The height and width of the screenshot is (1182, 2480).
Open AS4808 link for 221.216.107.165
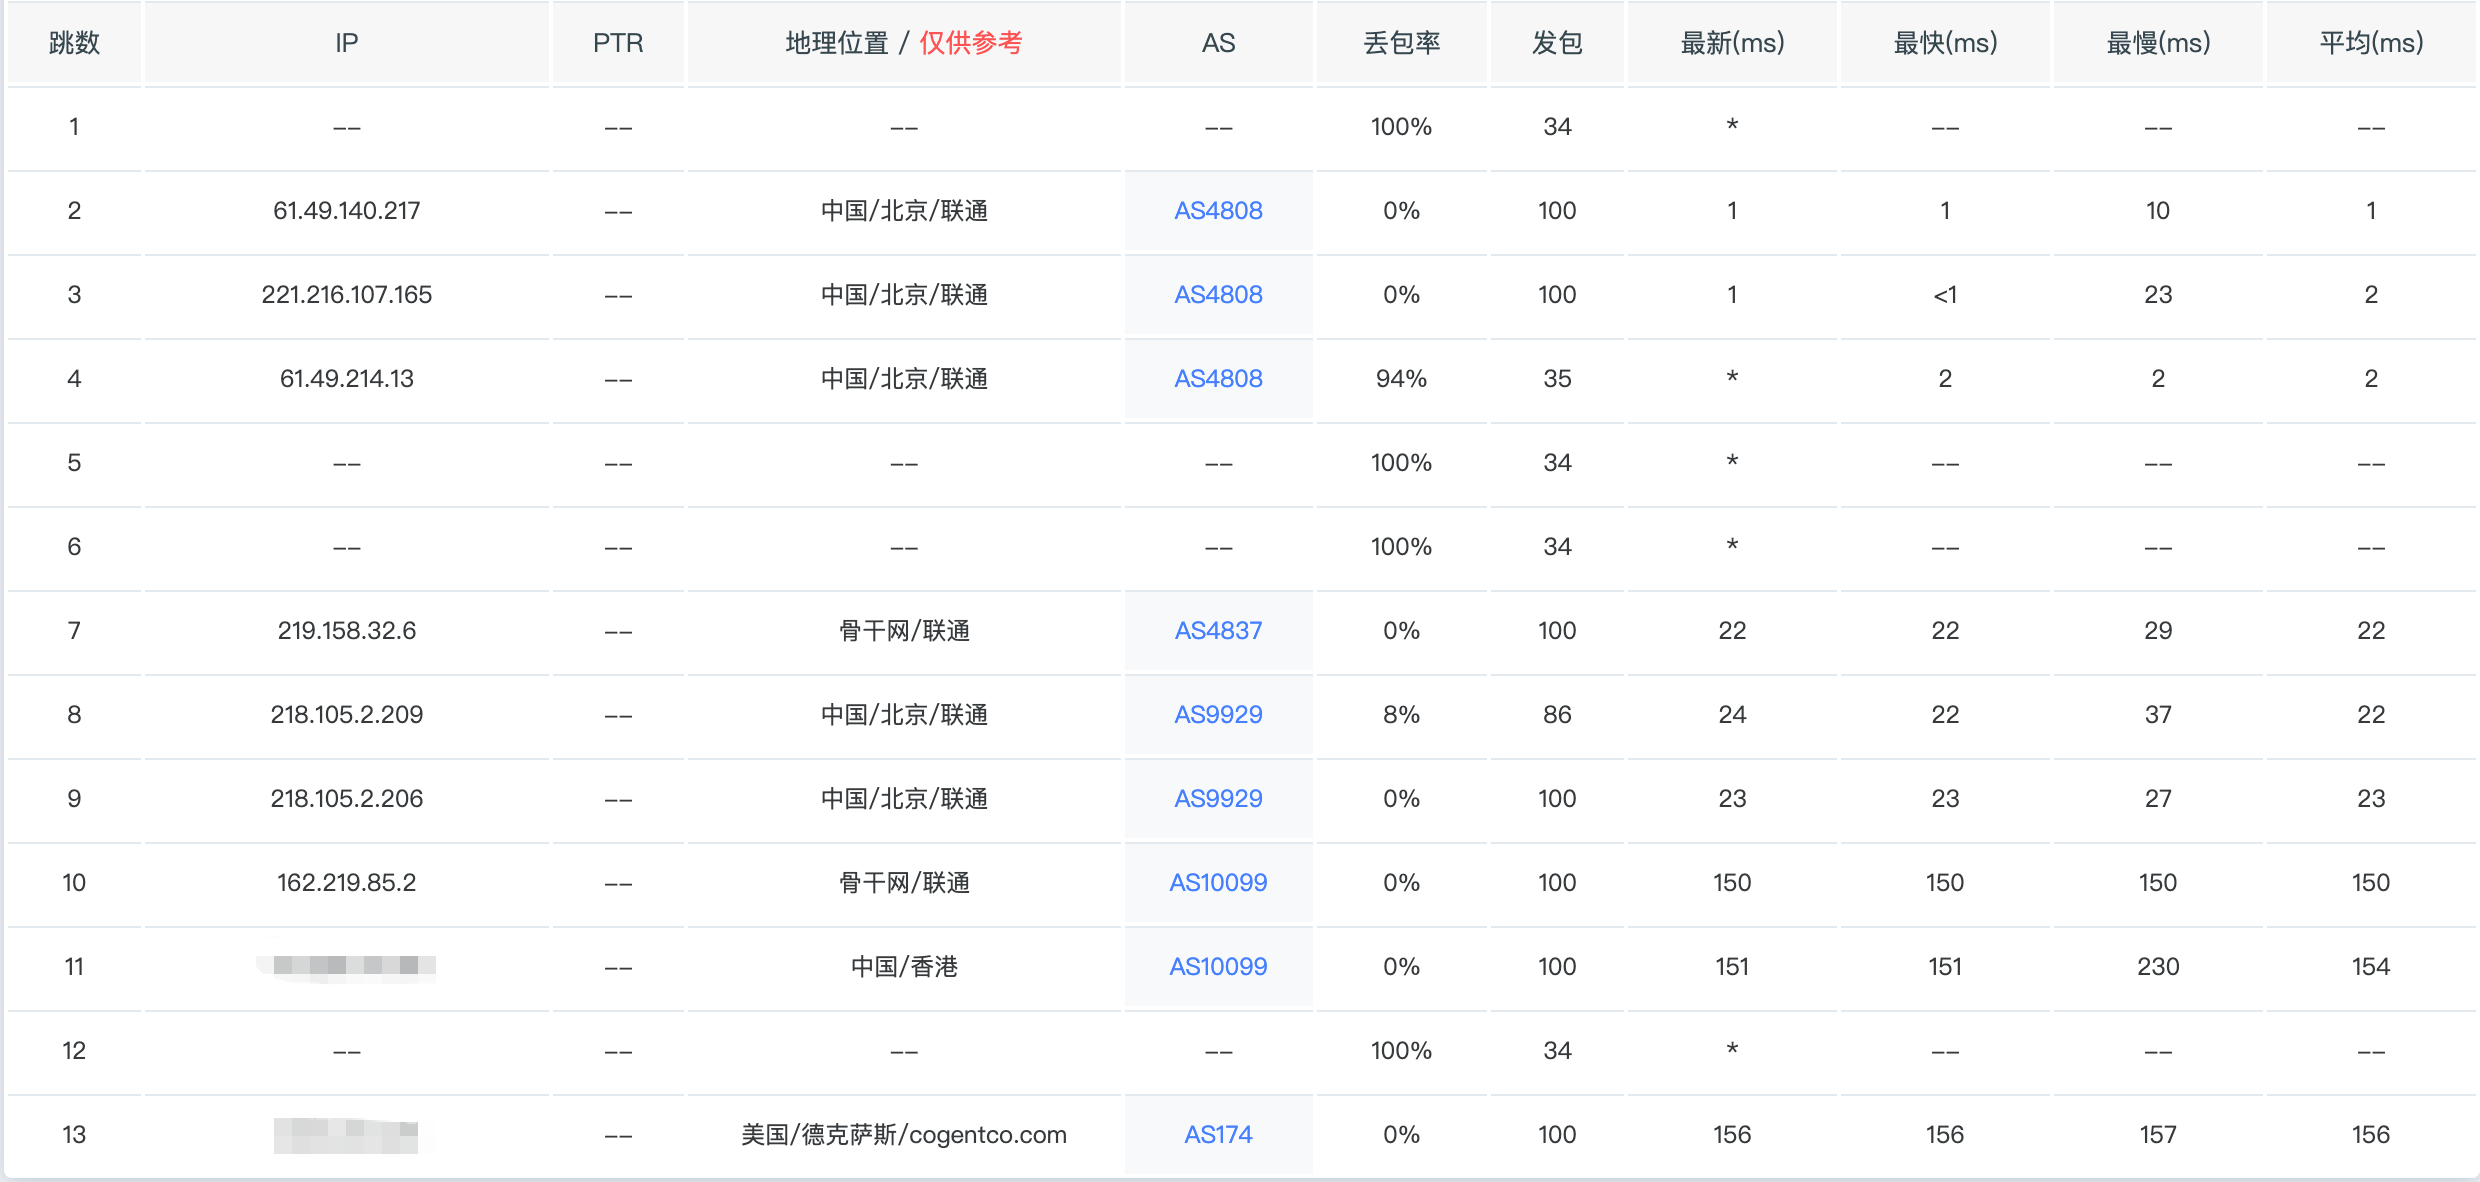click(x=1217, y=295)
